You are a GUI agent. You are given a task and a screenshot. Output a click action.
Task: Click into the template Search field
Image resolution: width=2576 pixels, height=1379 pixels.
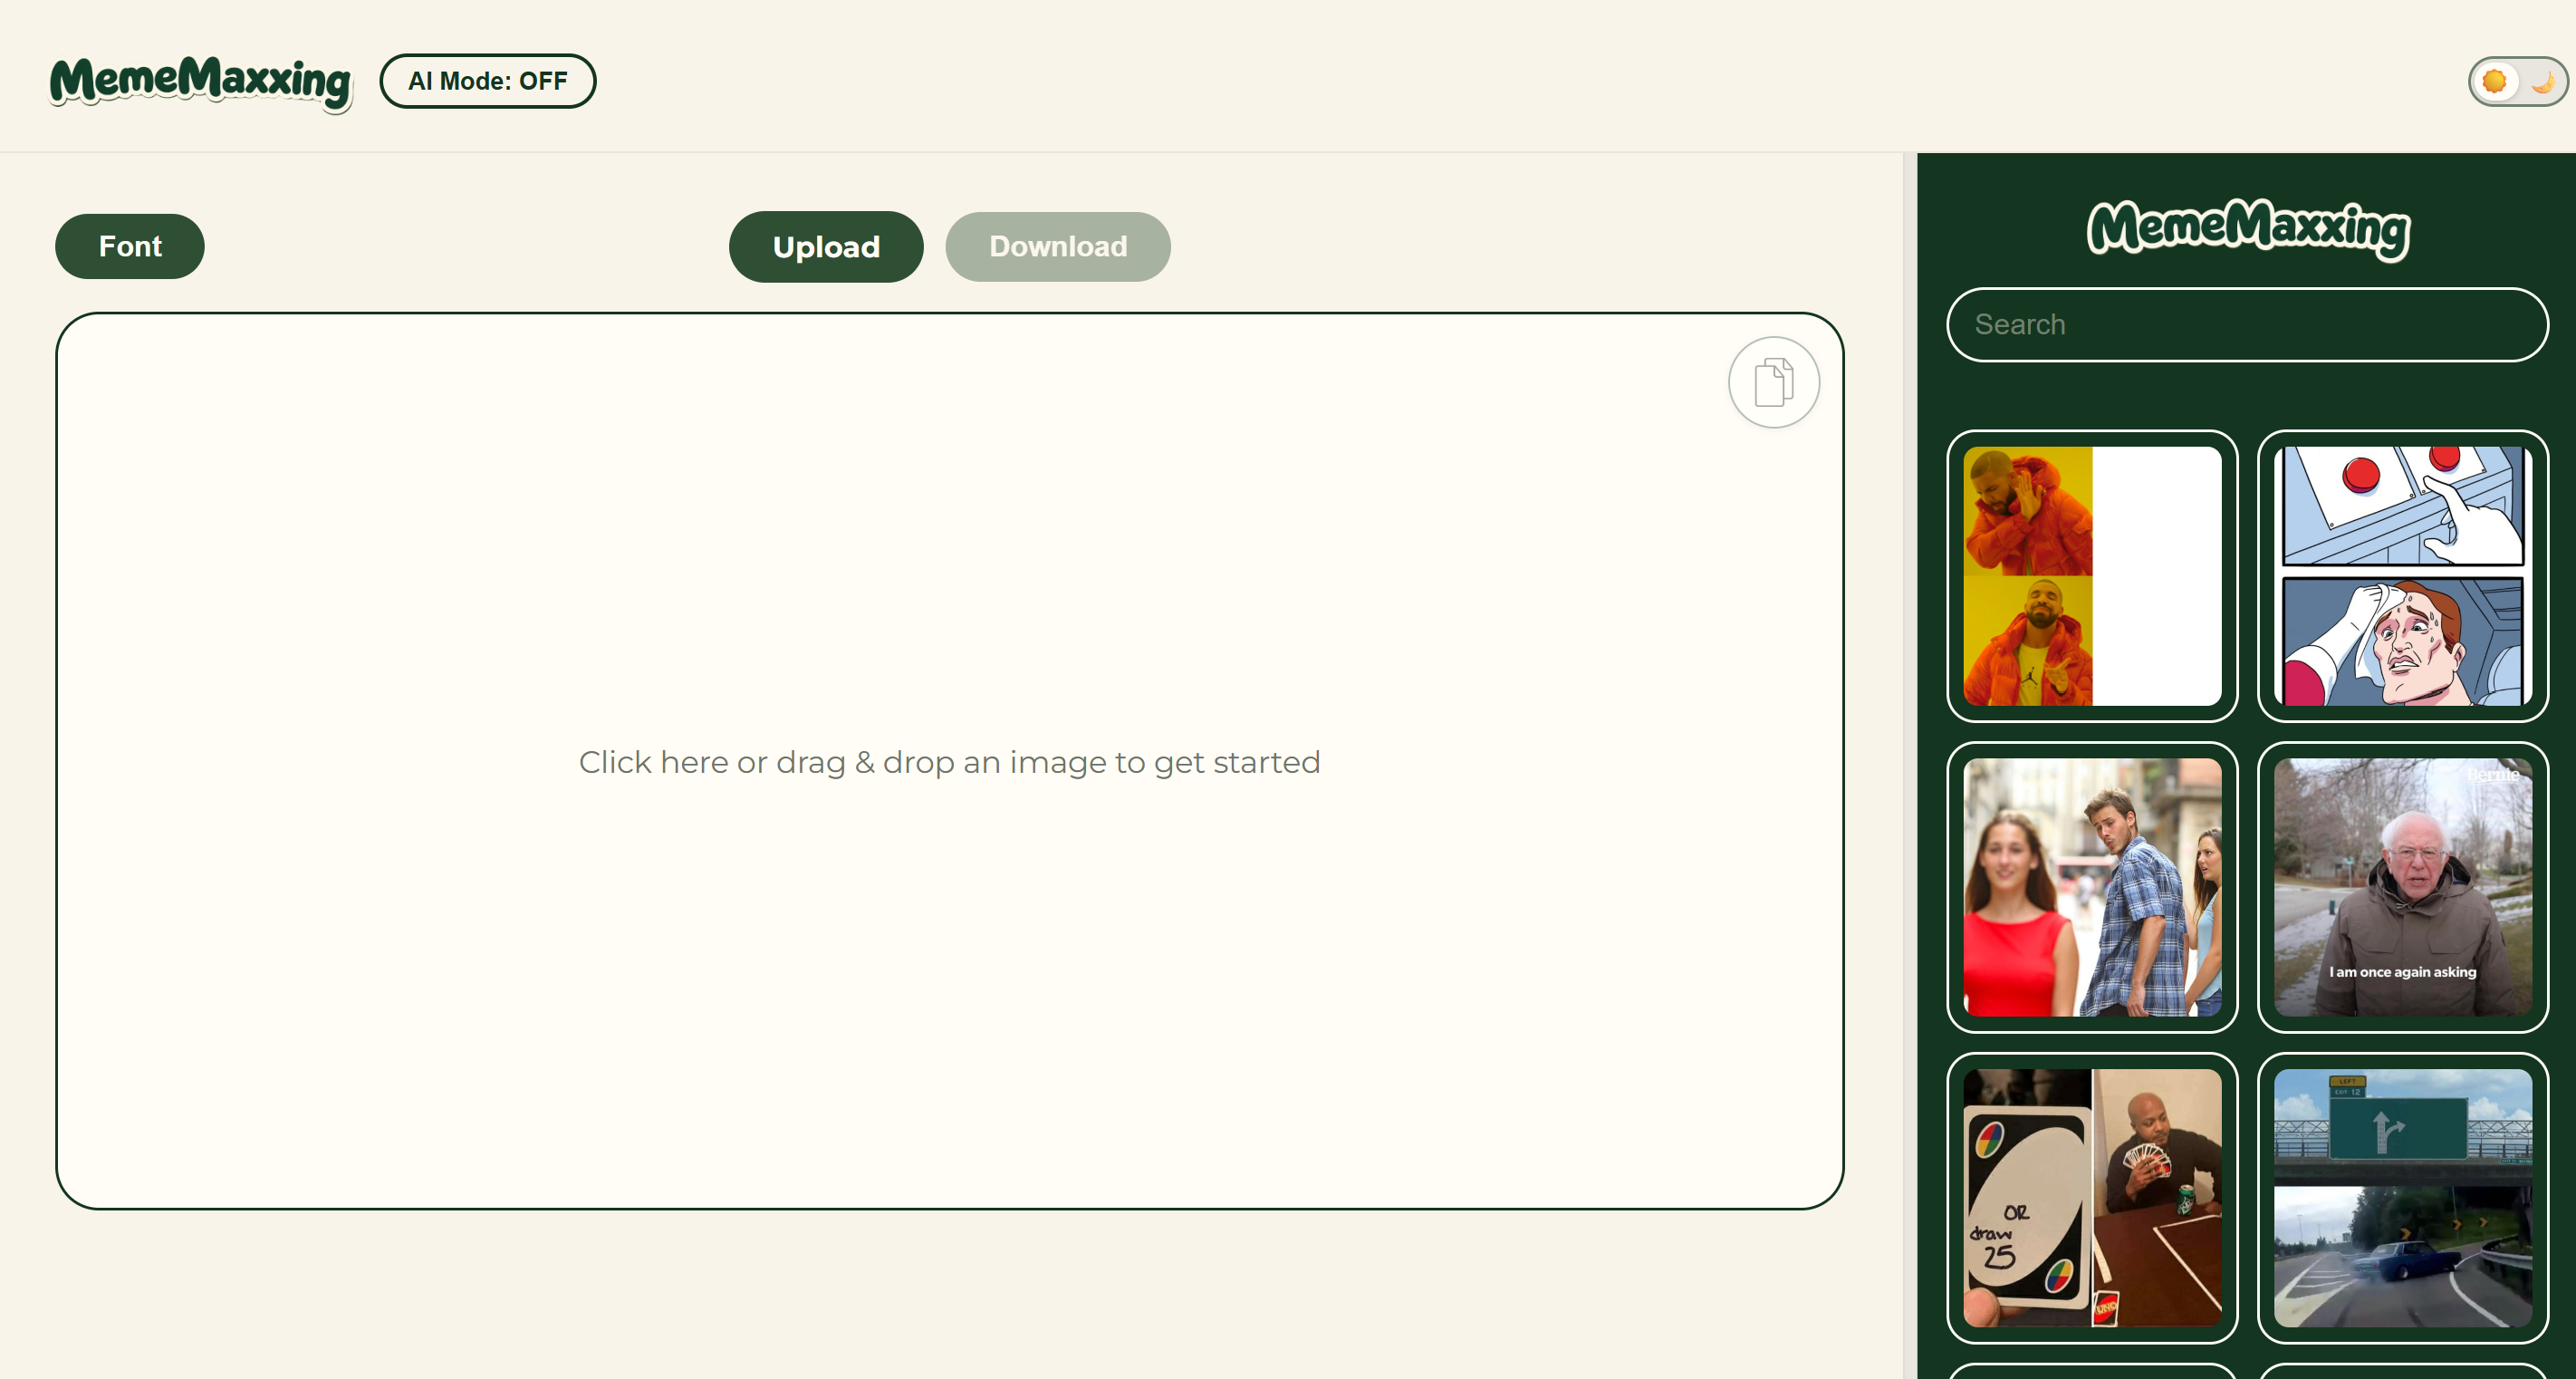2247,325
